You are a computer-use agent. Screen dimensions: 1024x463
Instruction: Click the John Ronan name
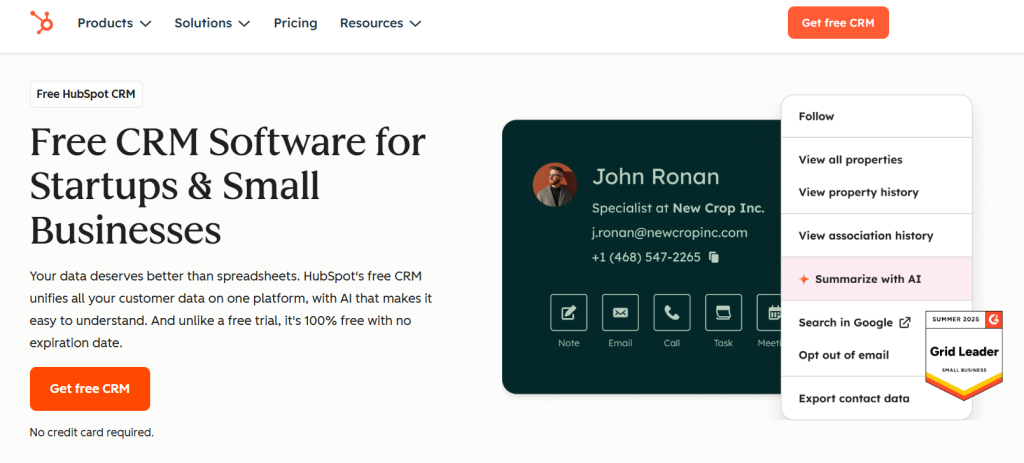click(656, 176)
